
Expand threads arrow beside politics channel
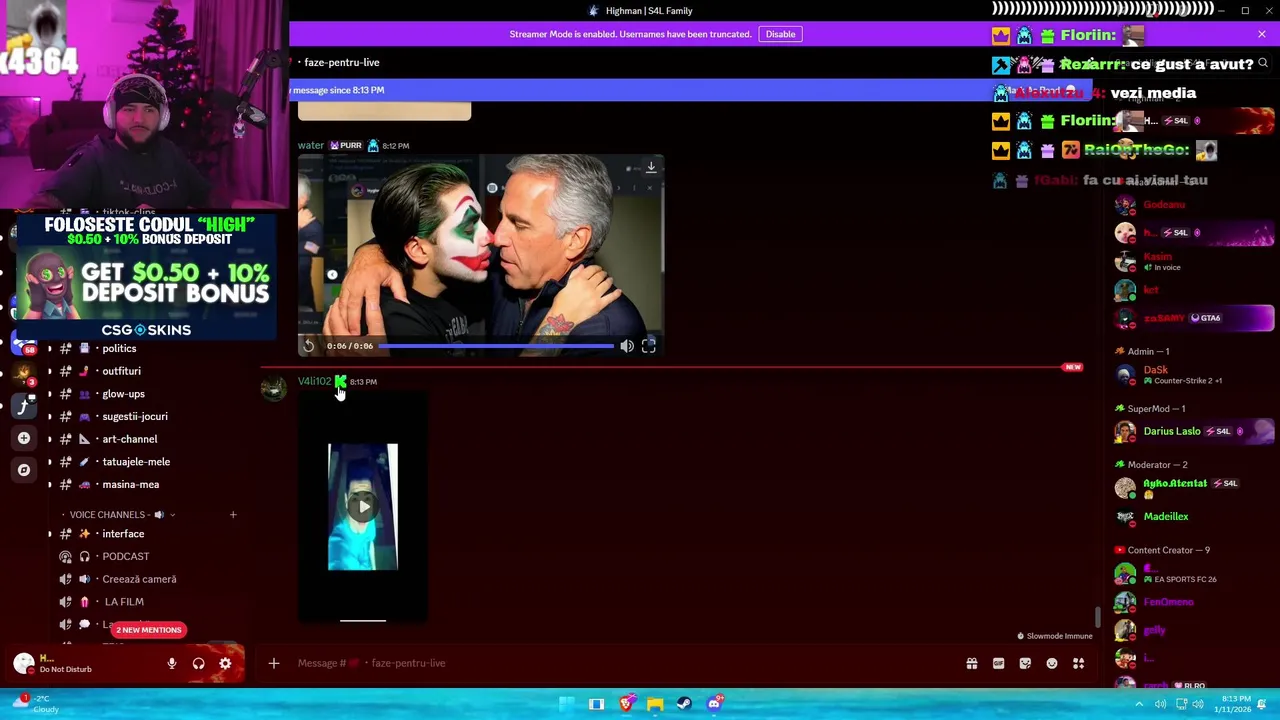[x=50, y=349]
